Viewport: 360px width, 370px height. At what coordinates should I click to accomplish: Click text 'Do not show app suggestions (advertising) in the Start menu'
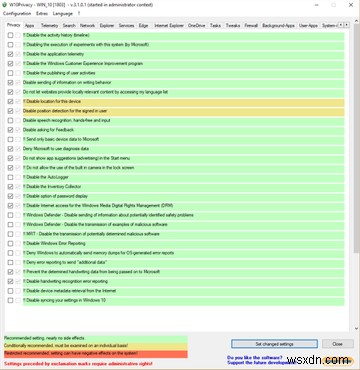[76, 158]
